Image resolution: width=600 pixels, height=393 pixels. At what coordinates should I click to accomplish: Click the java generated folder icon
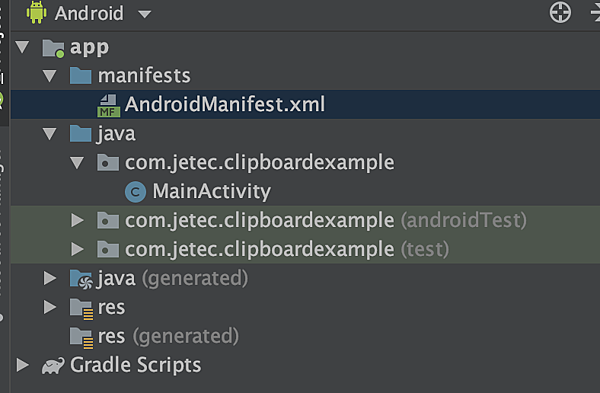click(x=81, y=279)
